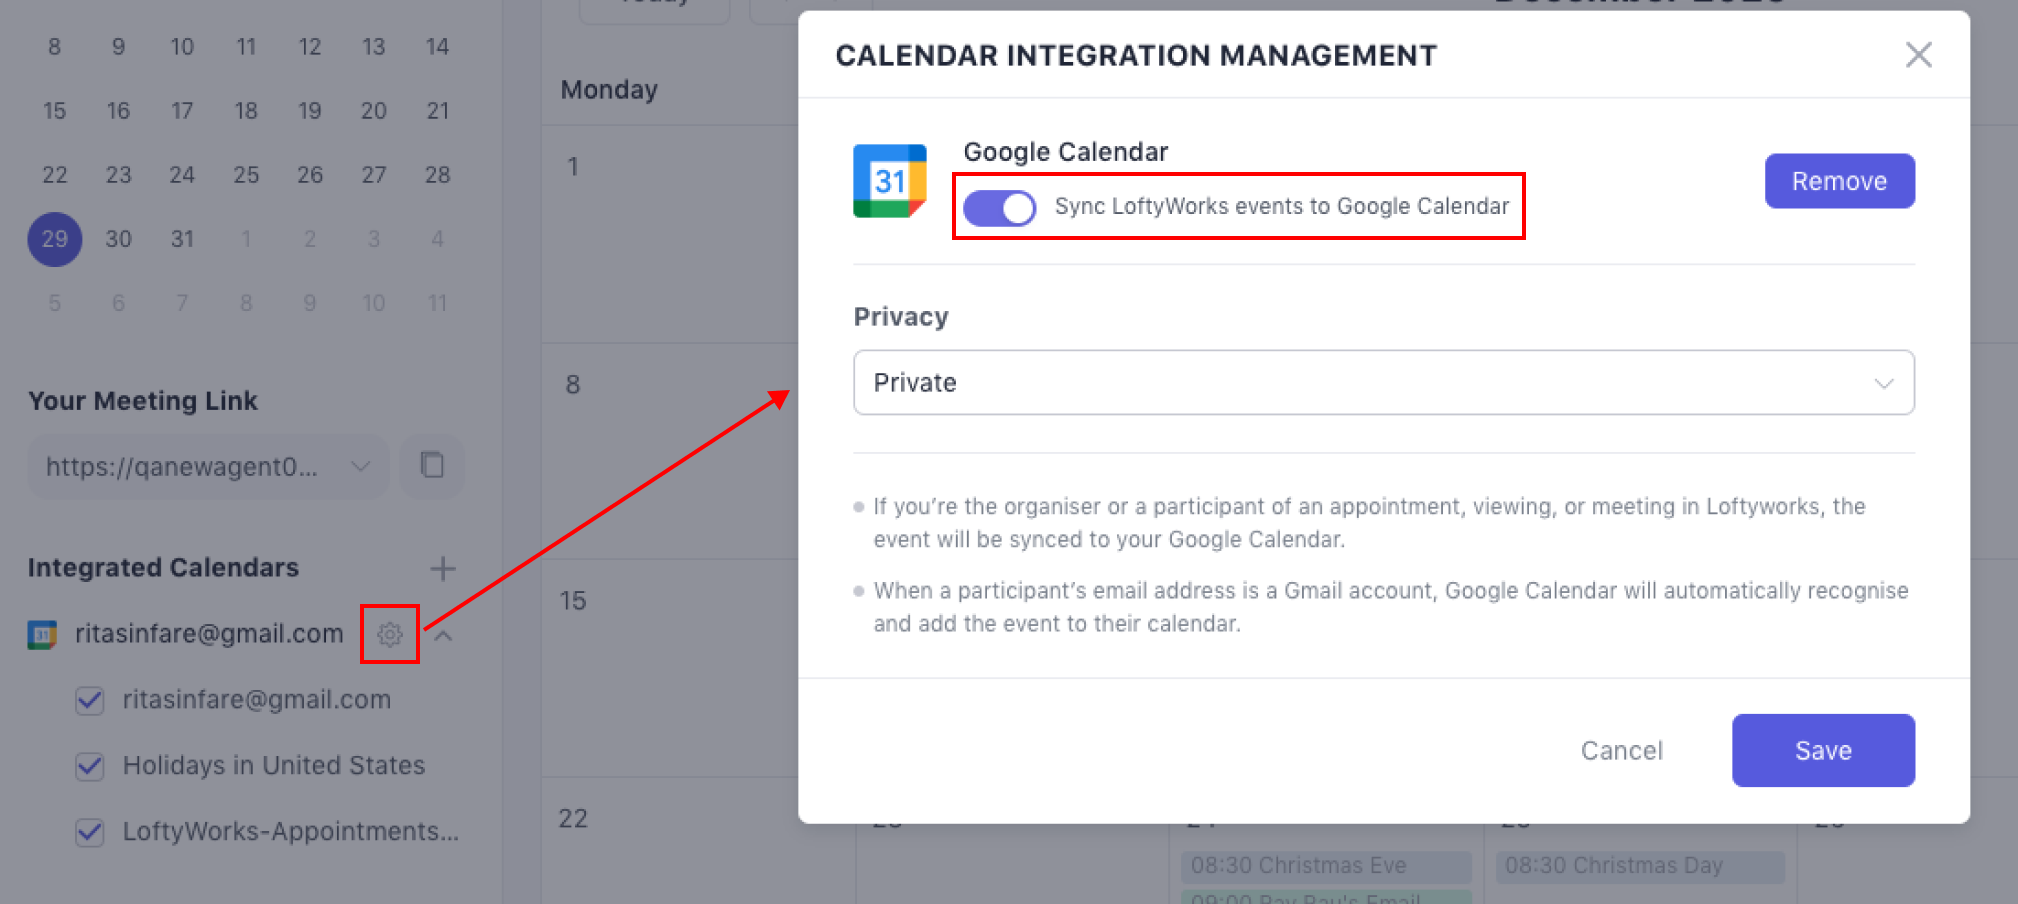2018x904 pixels.
Task: Close the Calendar Integration Management dialog
Action: [1918, 55]
